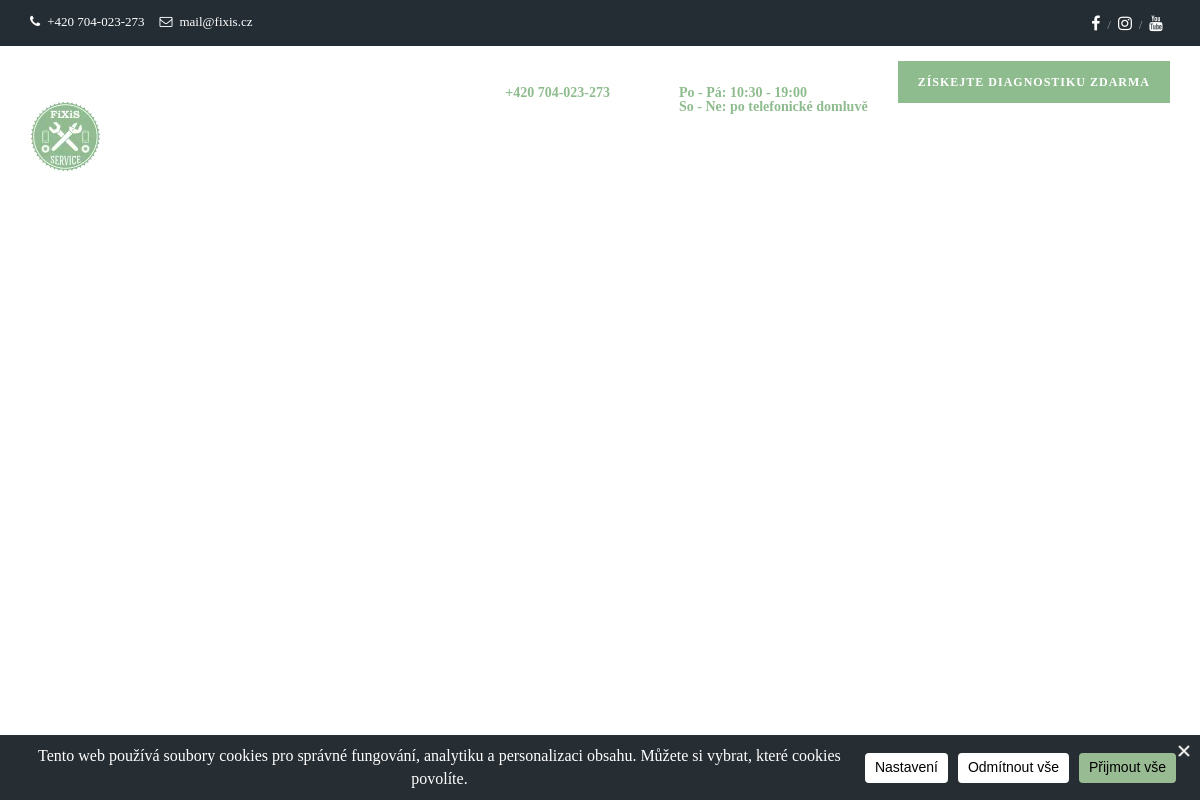1200x800 pixels.
Task: Click Odmítnout vše to reject cookies
Action: pyautogui.click(x=1013, y=768)
